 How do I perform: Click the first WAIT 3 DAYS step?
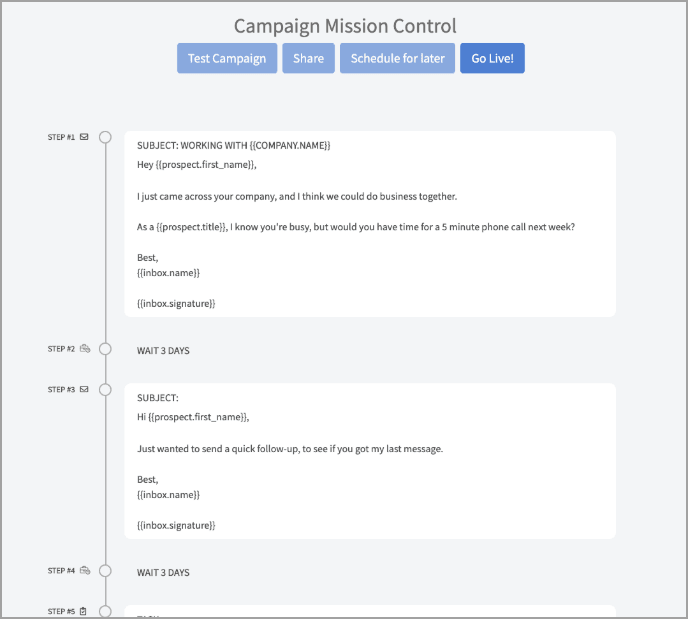coord(163,351)
